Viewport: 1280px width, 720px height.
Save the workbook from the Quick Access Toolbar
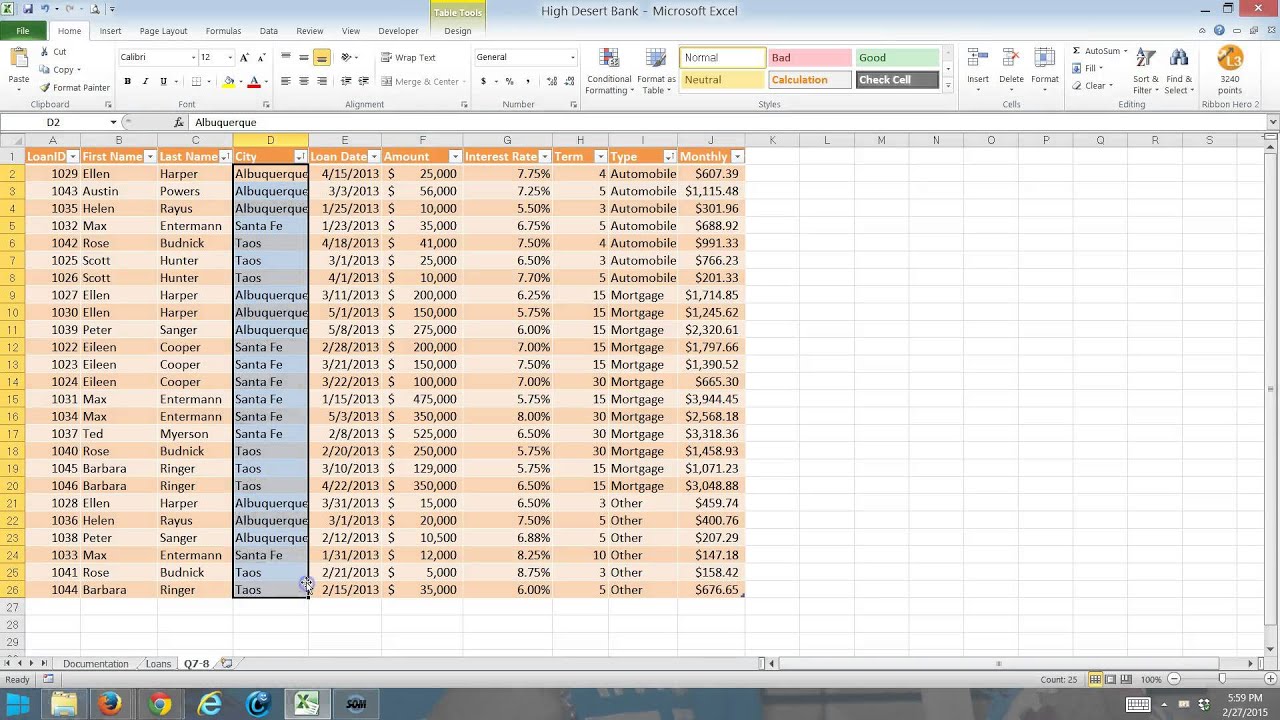pyautogui.click(x=28, y=9)
